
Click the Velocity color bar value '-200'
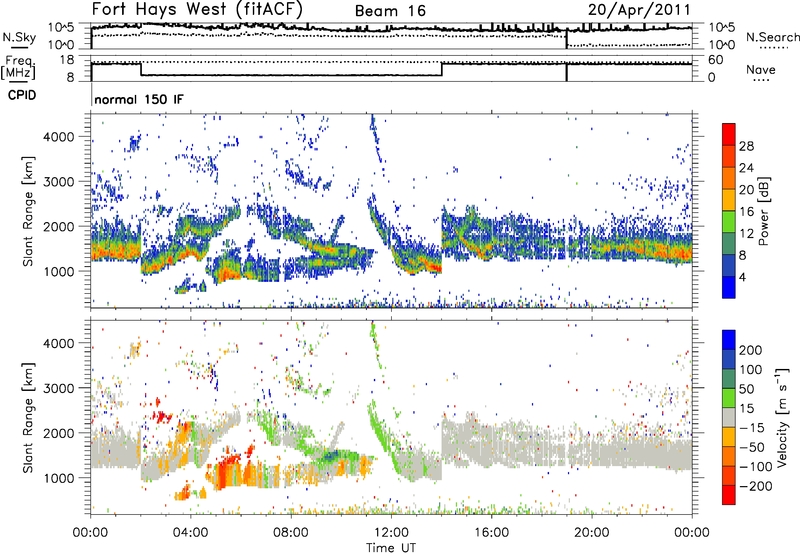755,486
